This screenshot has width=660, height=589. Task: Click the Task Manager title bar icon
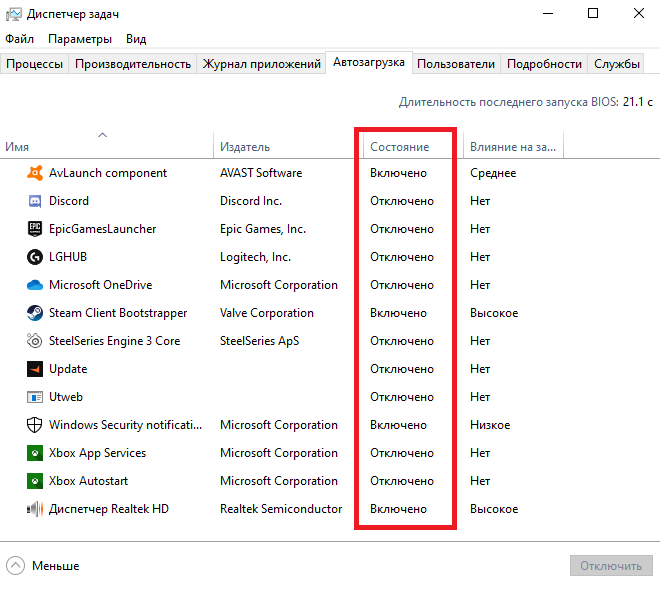[13, 14]
